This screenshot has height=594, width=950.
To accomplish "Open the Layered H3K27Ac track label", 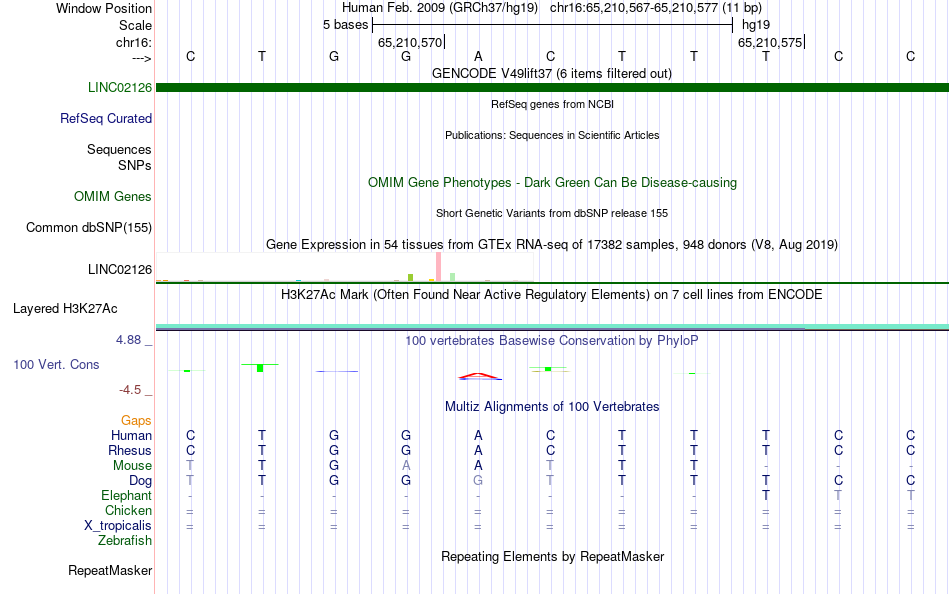I will coord(65,309).
